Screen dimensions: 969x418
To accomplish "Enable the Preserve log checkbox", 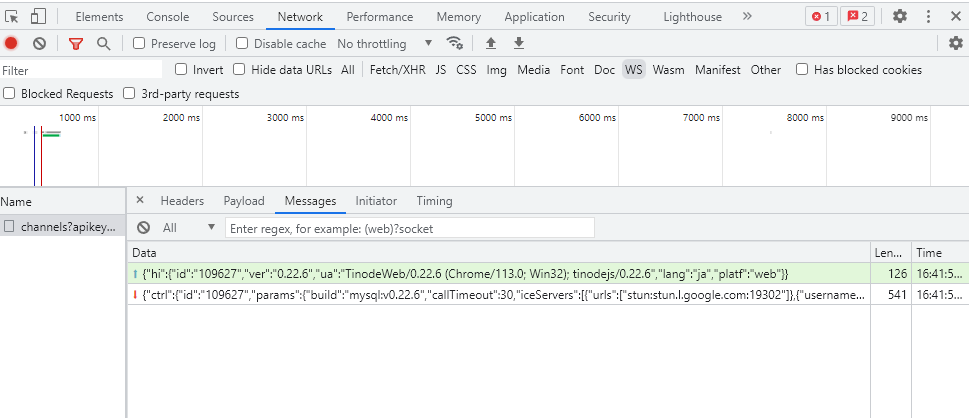I will pyautogui.click(x=140, y=43).
